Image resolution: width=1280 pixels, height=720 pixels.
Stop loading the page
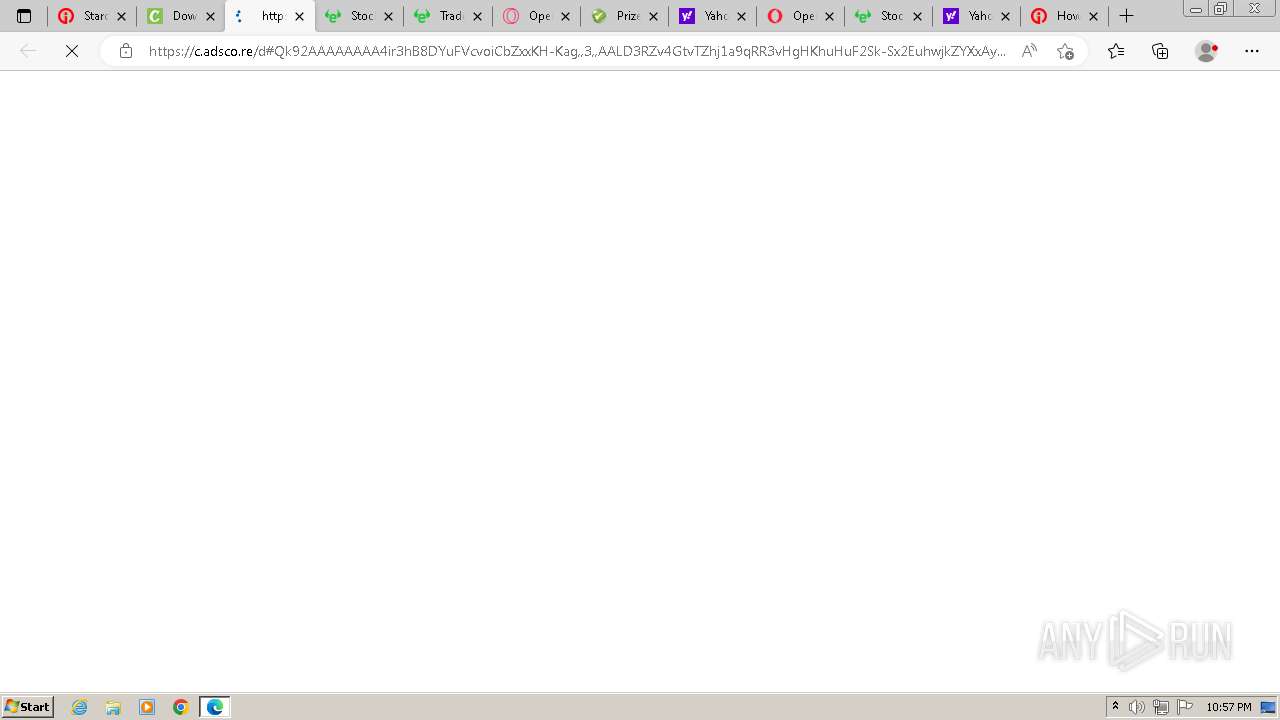tap(72, 51)
